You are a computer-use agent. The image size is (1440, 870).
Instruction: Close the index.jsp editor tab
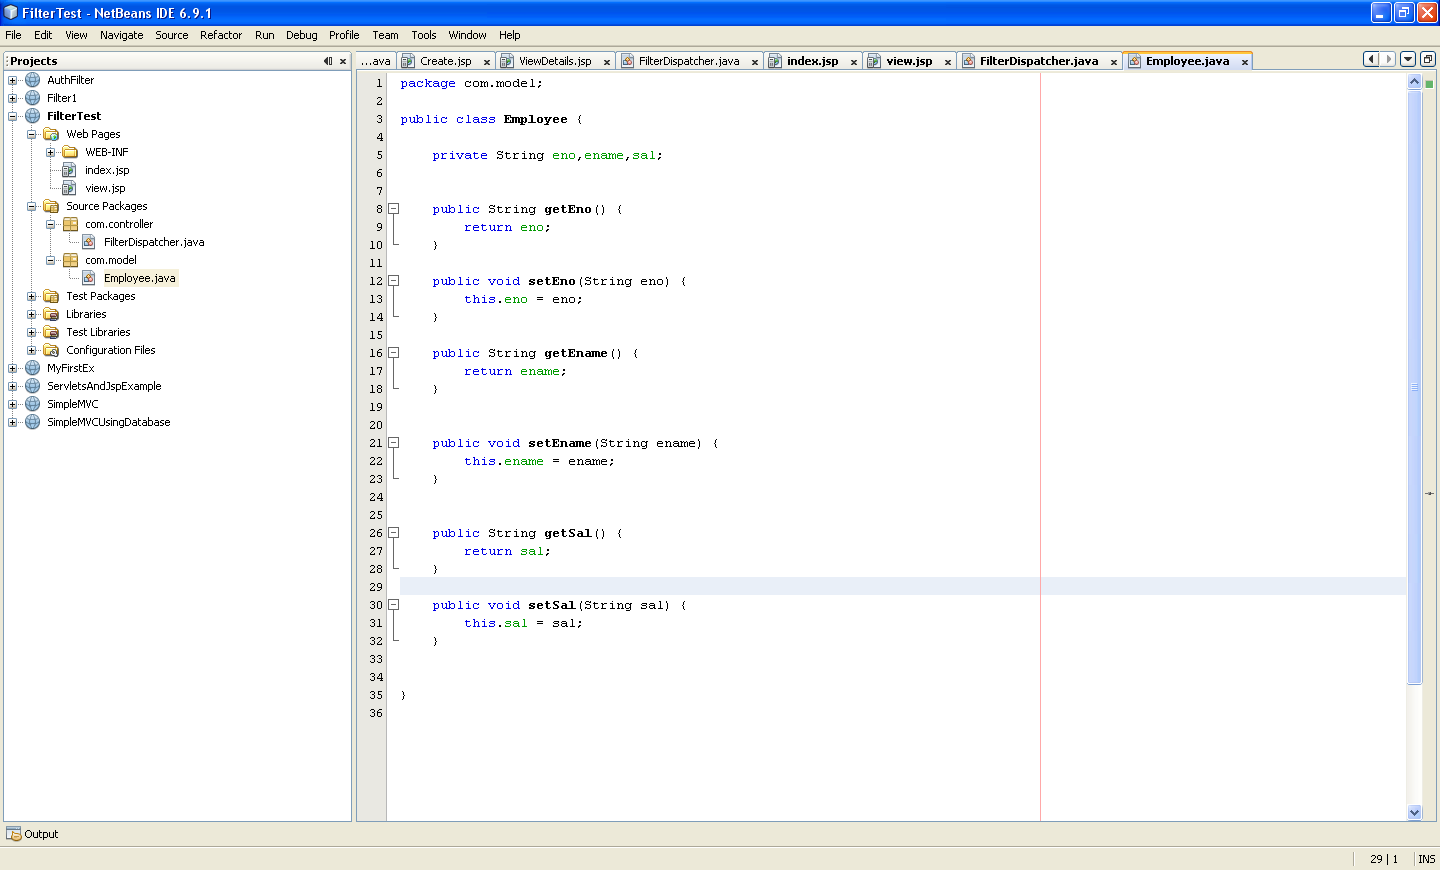coord(852,60)
